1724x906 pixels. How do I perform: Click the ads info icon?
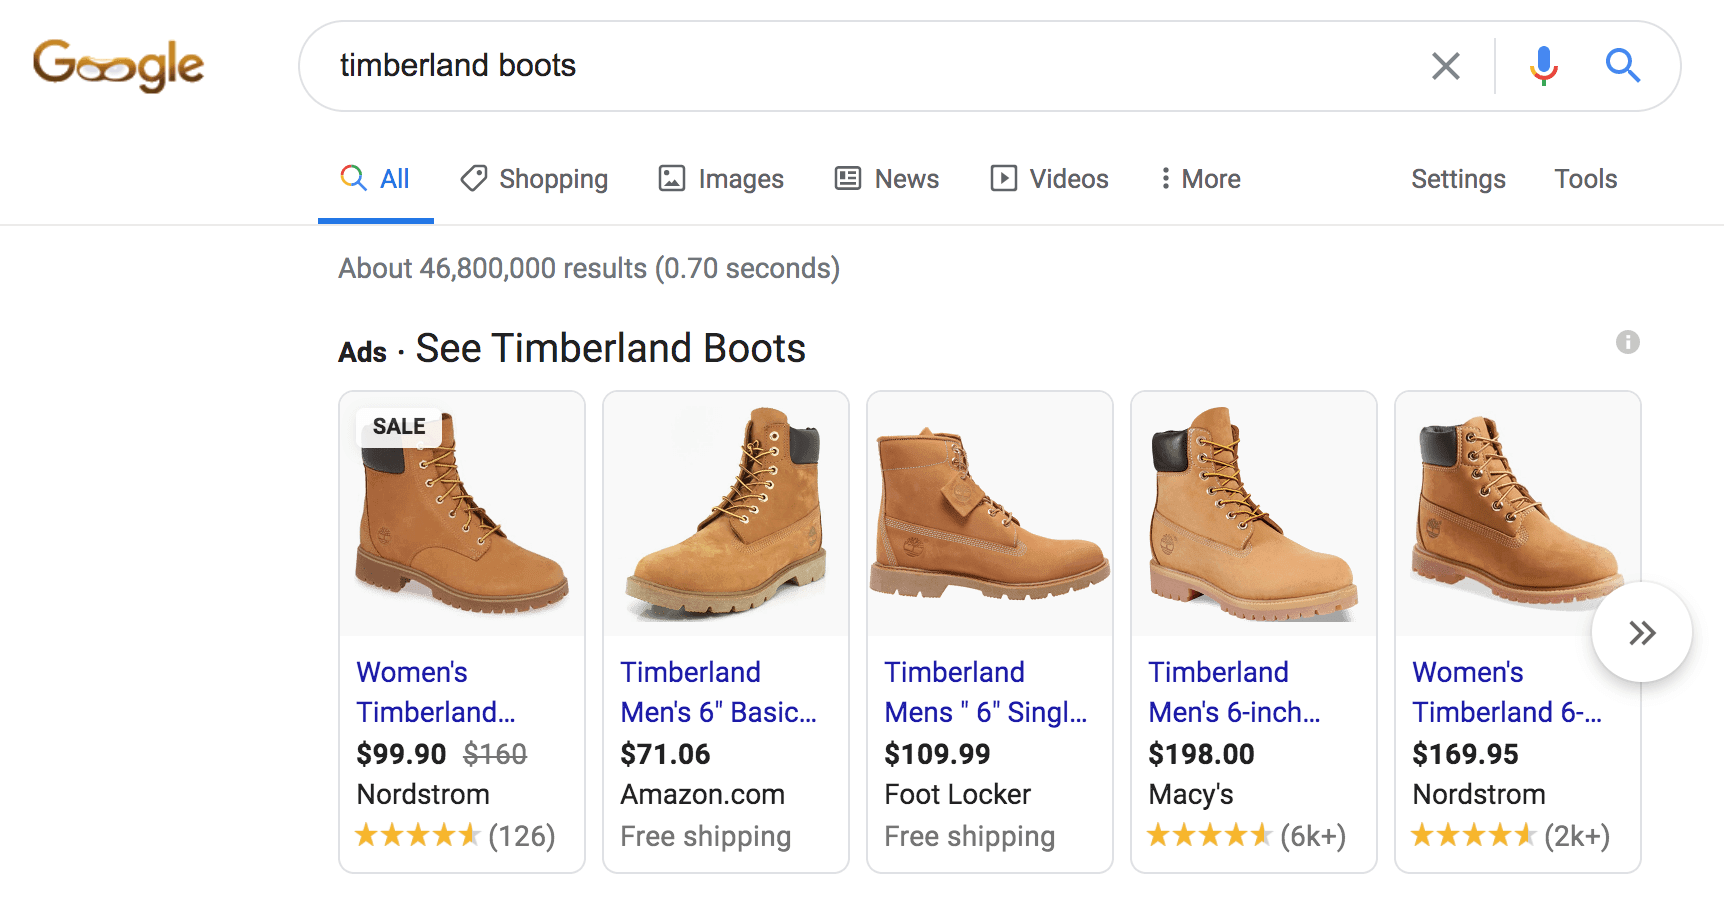coord(1627,342)
